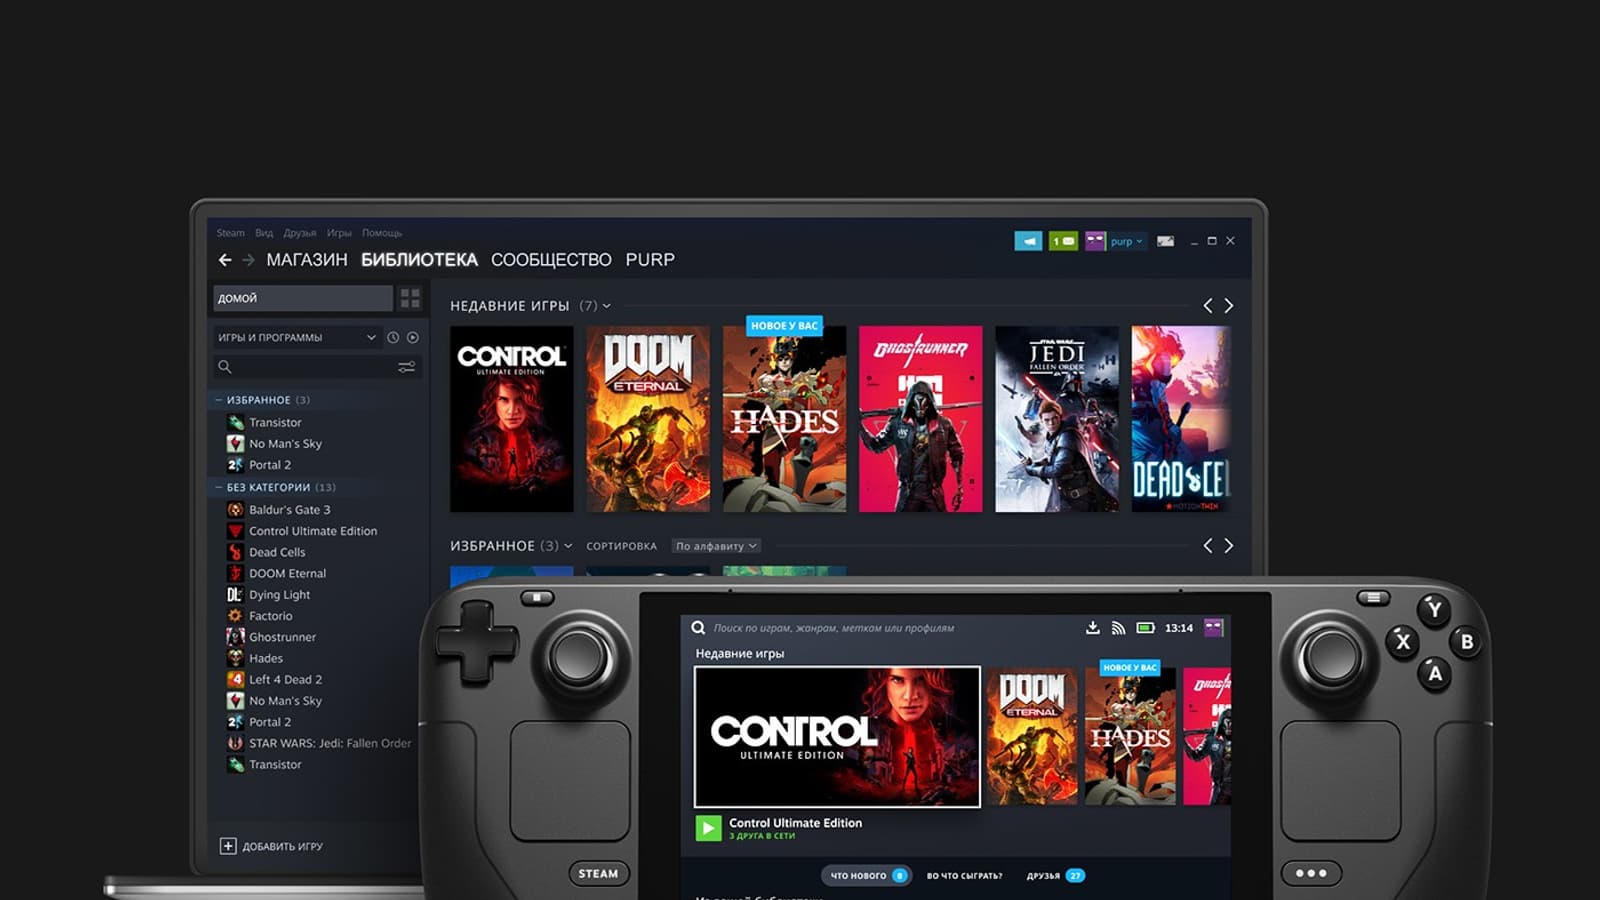Image resolution: width=1600 pixels, height=900 pixels.
Task: Click the Dead Cells icon in the game list
Action: click(x=235, y=552)
